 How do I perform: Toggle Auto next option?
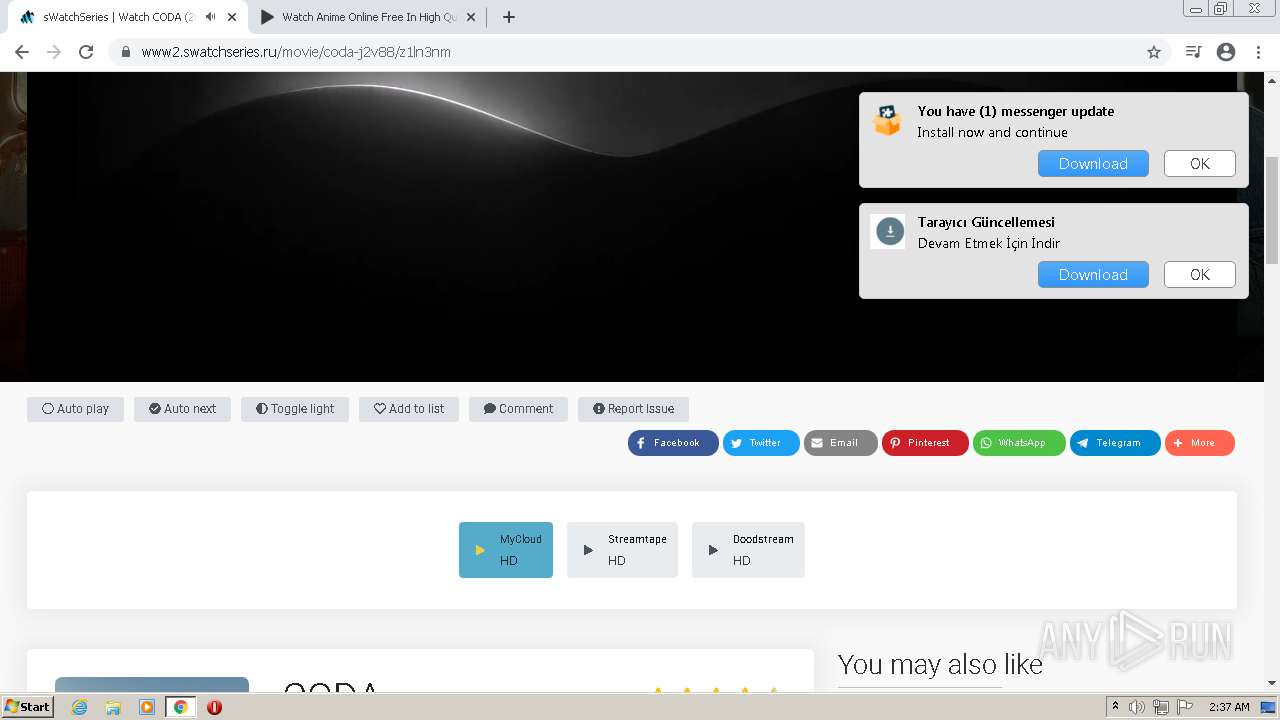(x=182, y=409)
